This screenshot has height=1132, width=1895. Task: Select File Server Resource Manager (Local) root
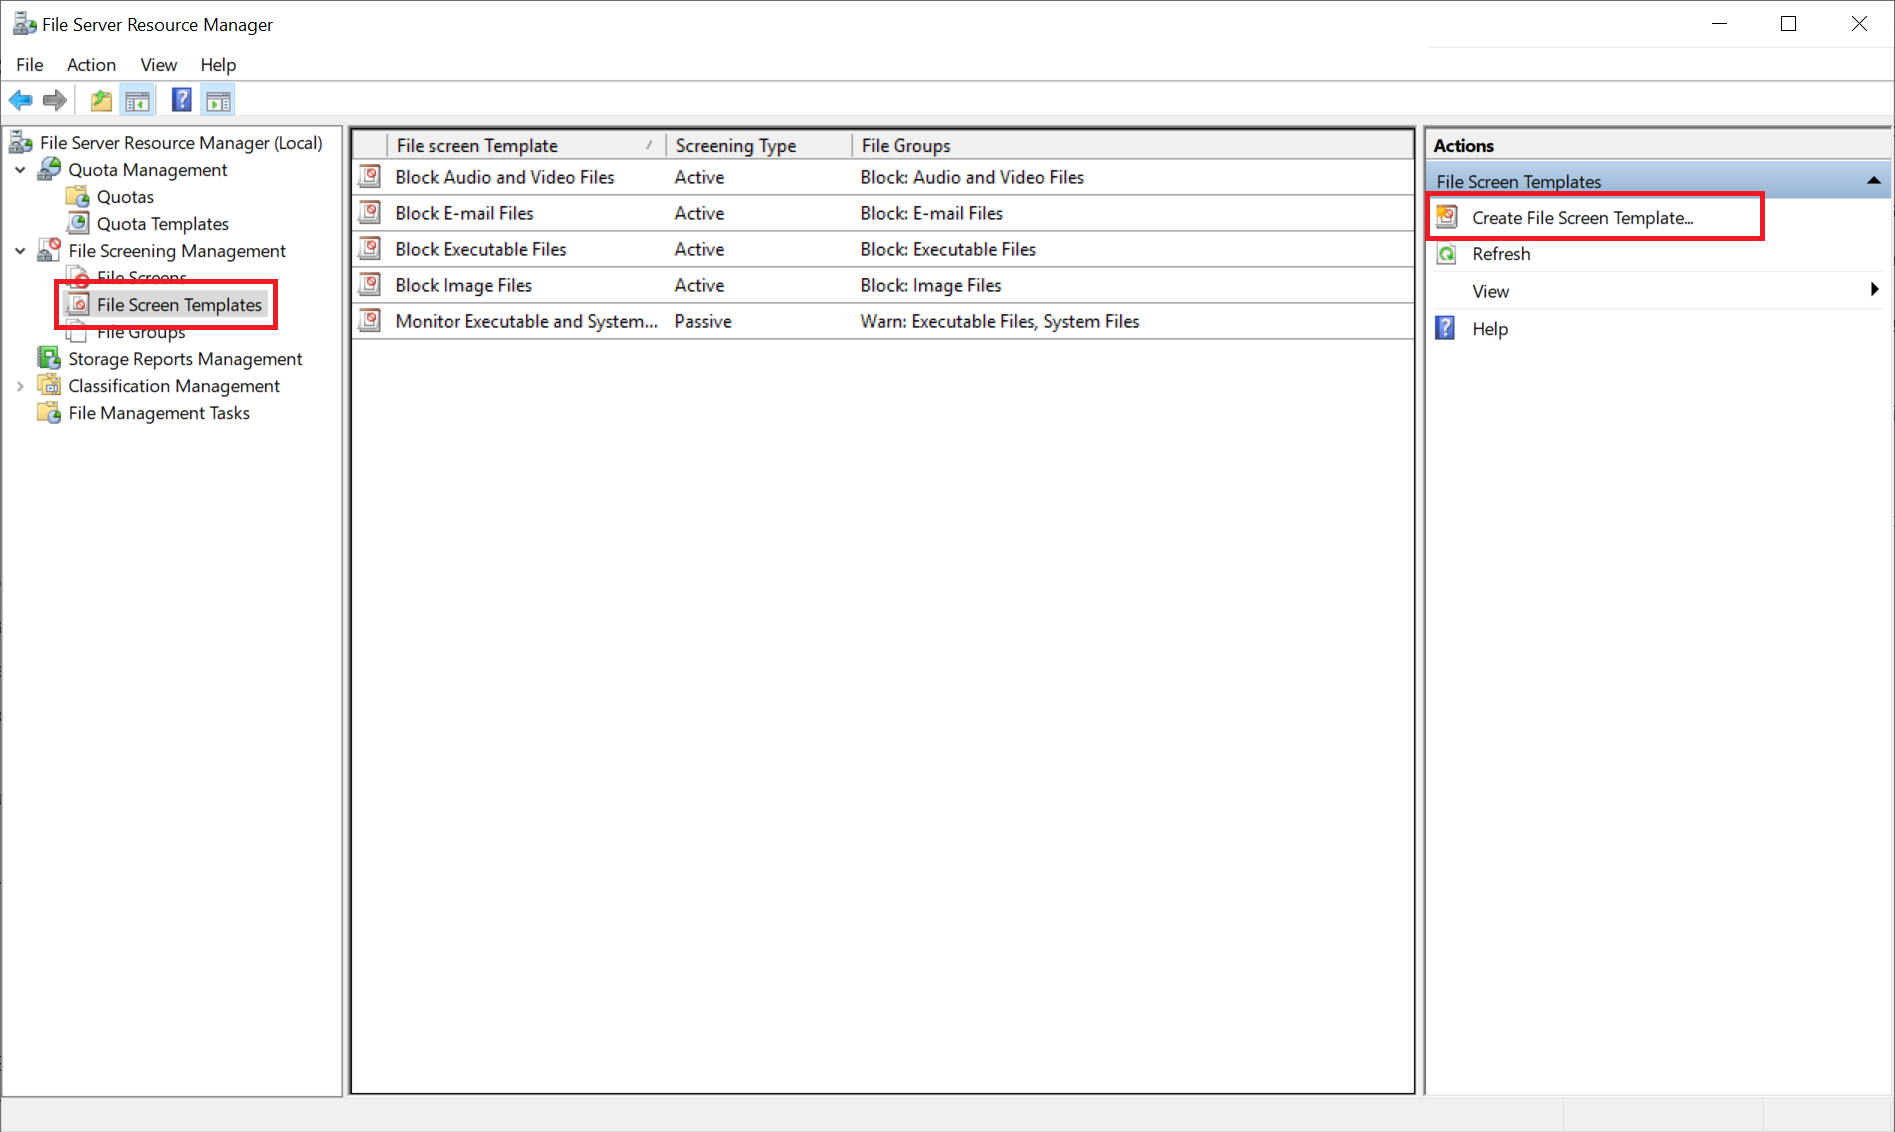tap(181, 143)
